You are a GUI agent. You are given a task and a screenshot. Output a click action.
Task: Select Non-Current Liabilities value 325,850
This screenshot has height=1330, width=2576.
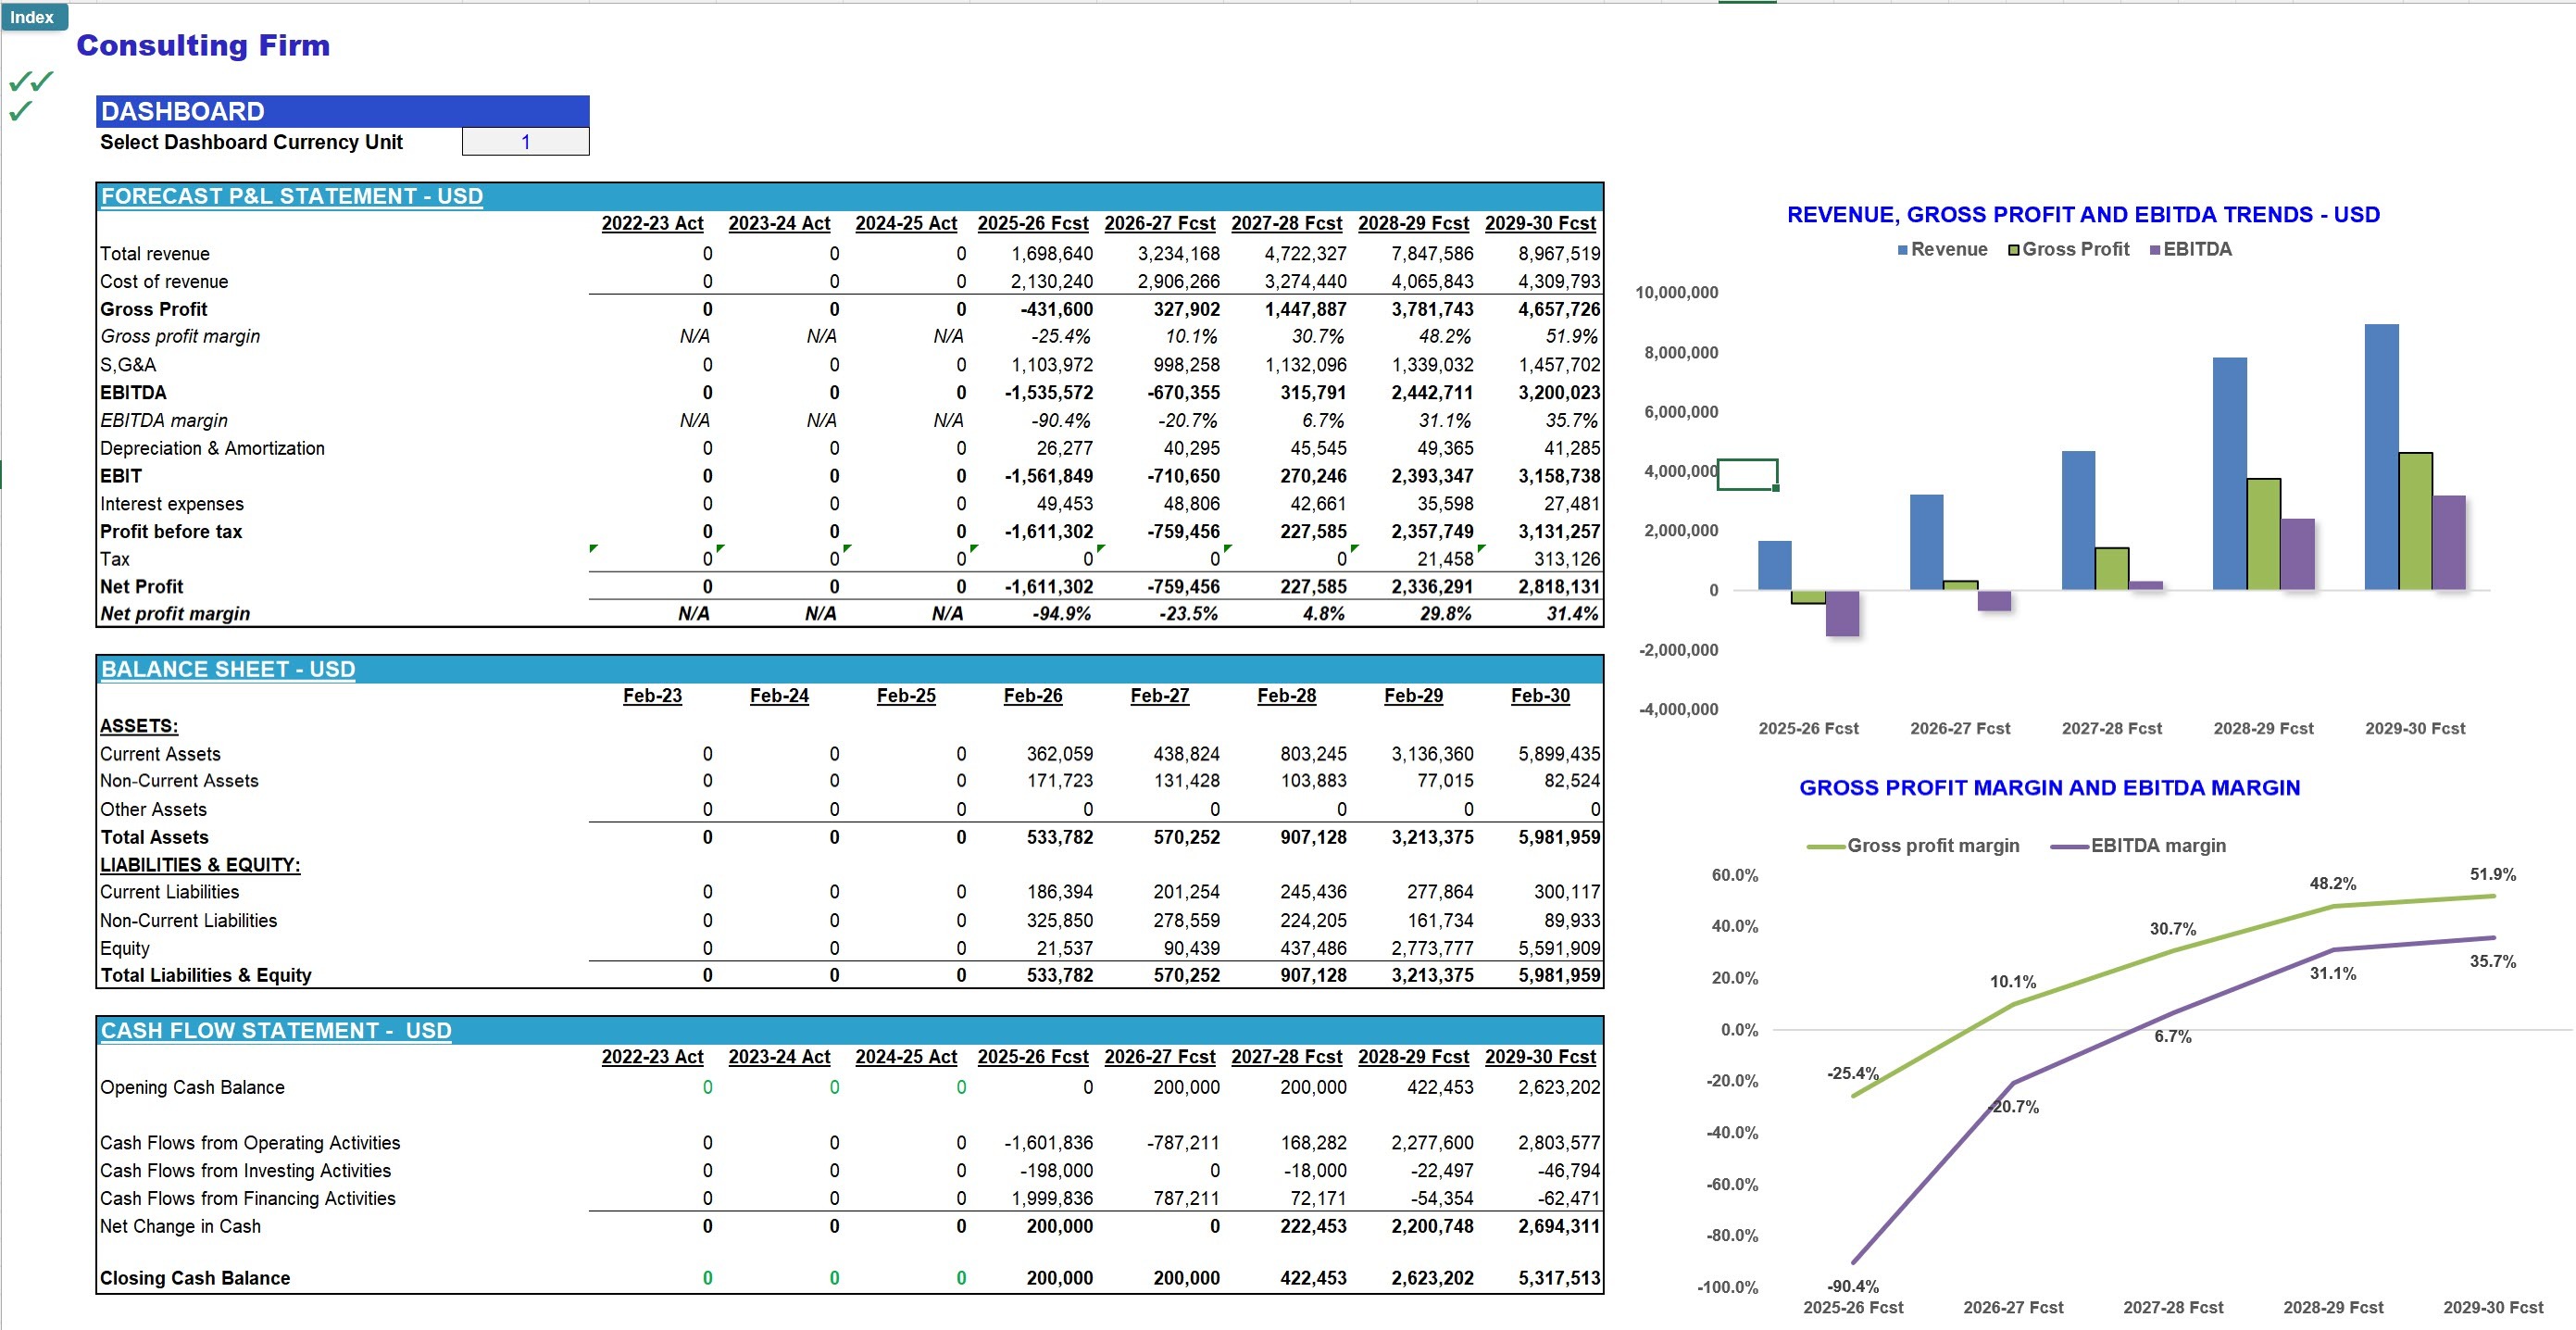pos(1060,920)
